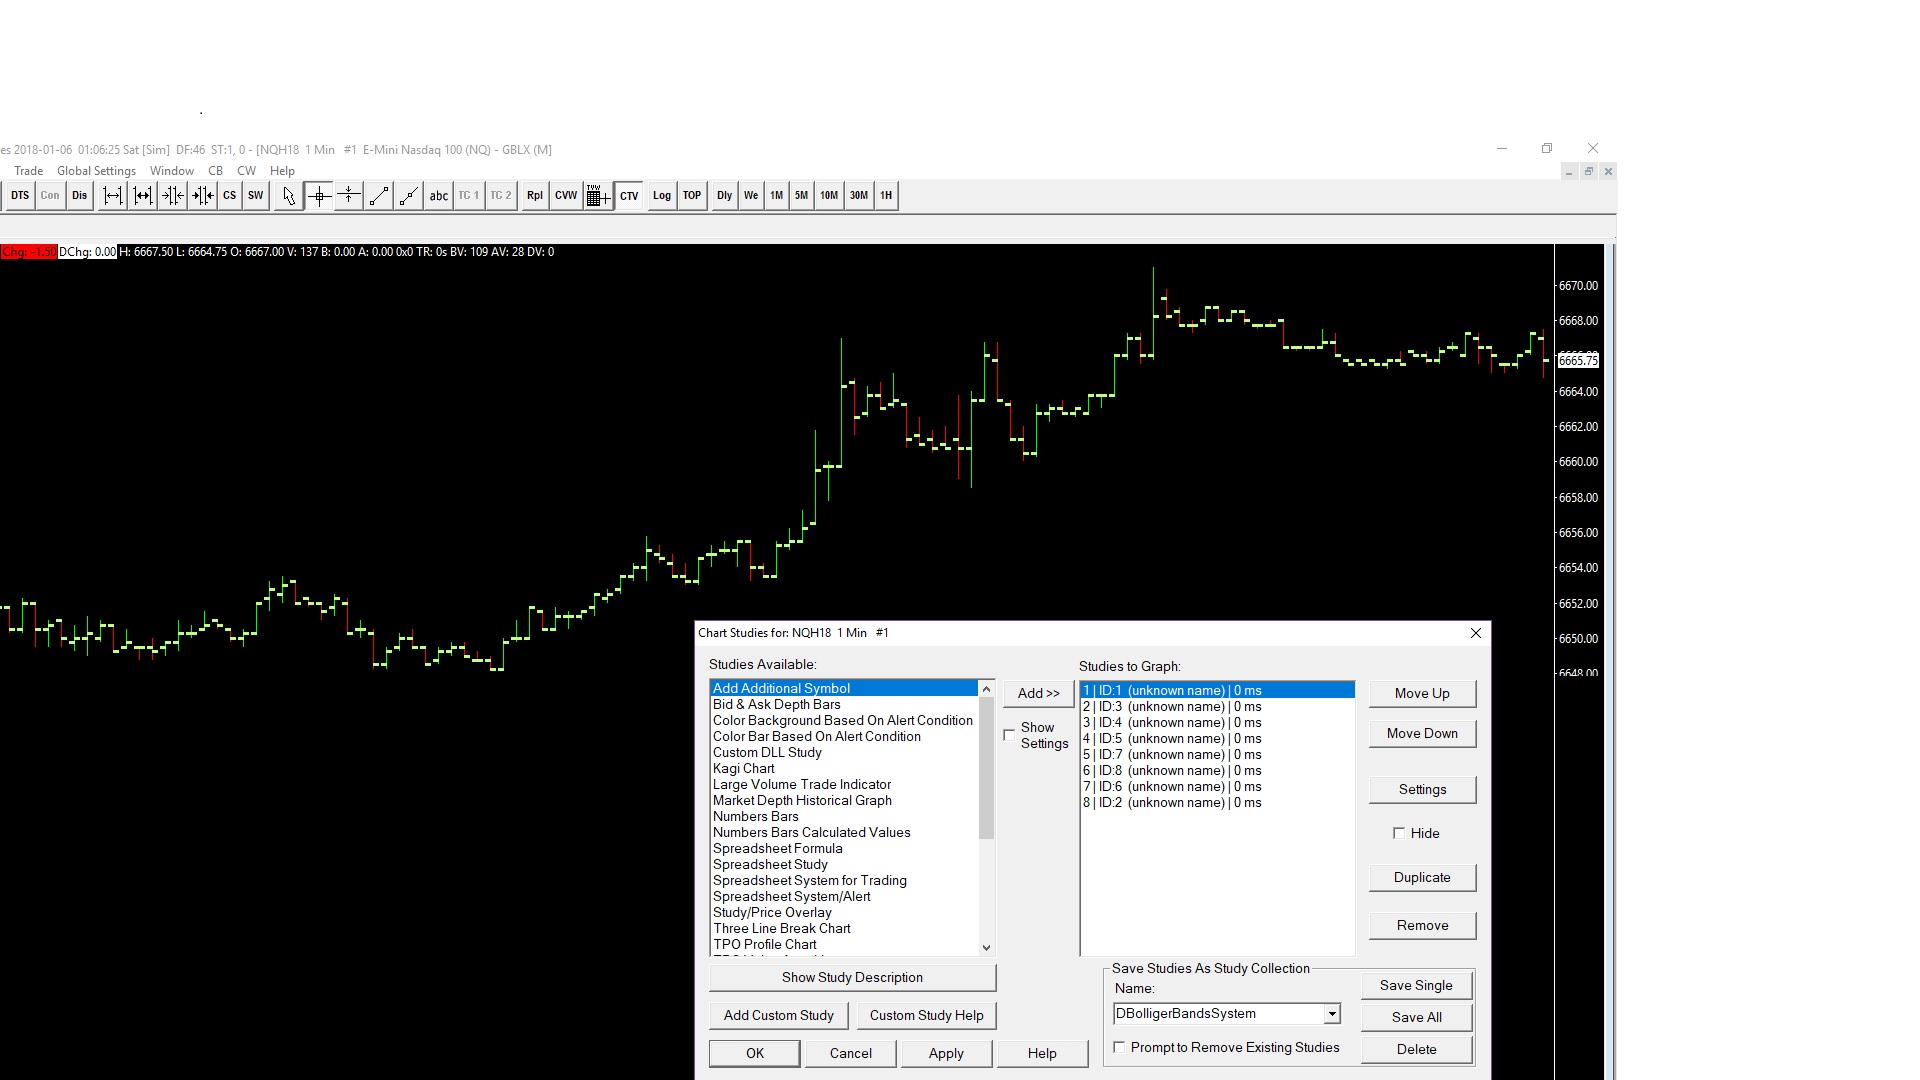Select study row '8 | ID:2' in Studies to Graph

tap(1217, 802)
